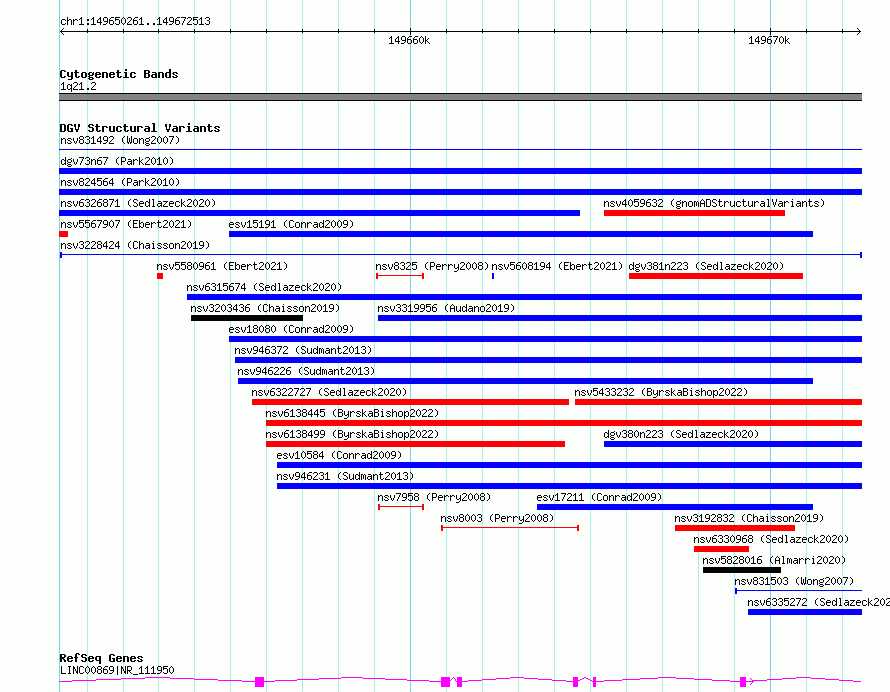Select the nsv5580961 (Ebert2021) red marker
The width and height of the screenshot is (890, 692).
(x=160, y=276)
